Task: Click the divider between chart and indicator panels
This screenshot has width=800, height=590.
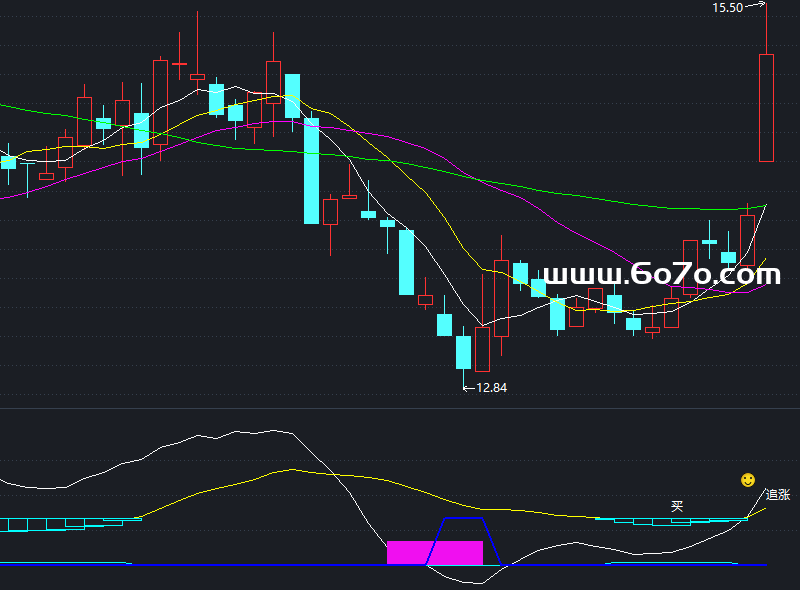Action: coord(400,408)
